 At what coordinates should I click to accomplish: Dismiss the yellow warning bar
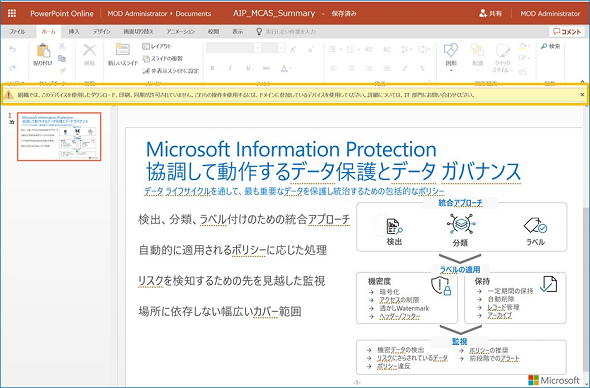tap(582, 94)
